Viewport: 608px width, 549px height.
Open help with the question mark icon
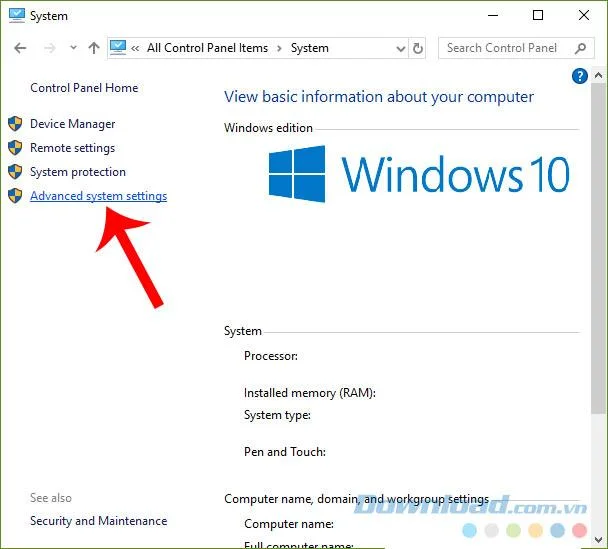580,76
